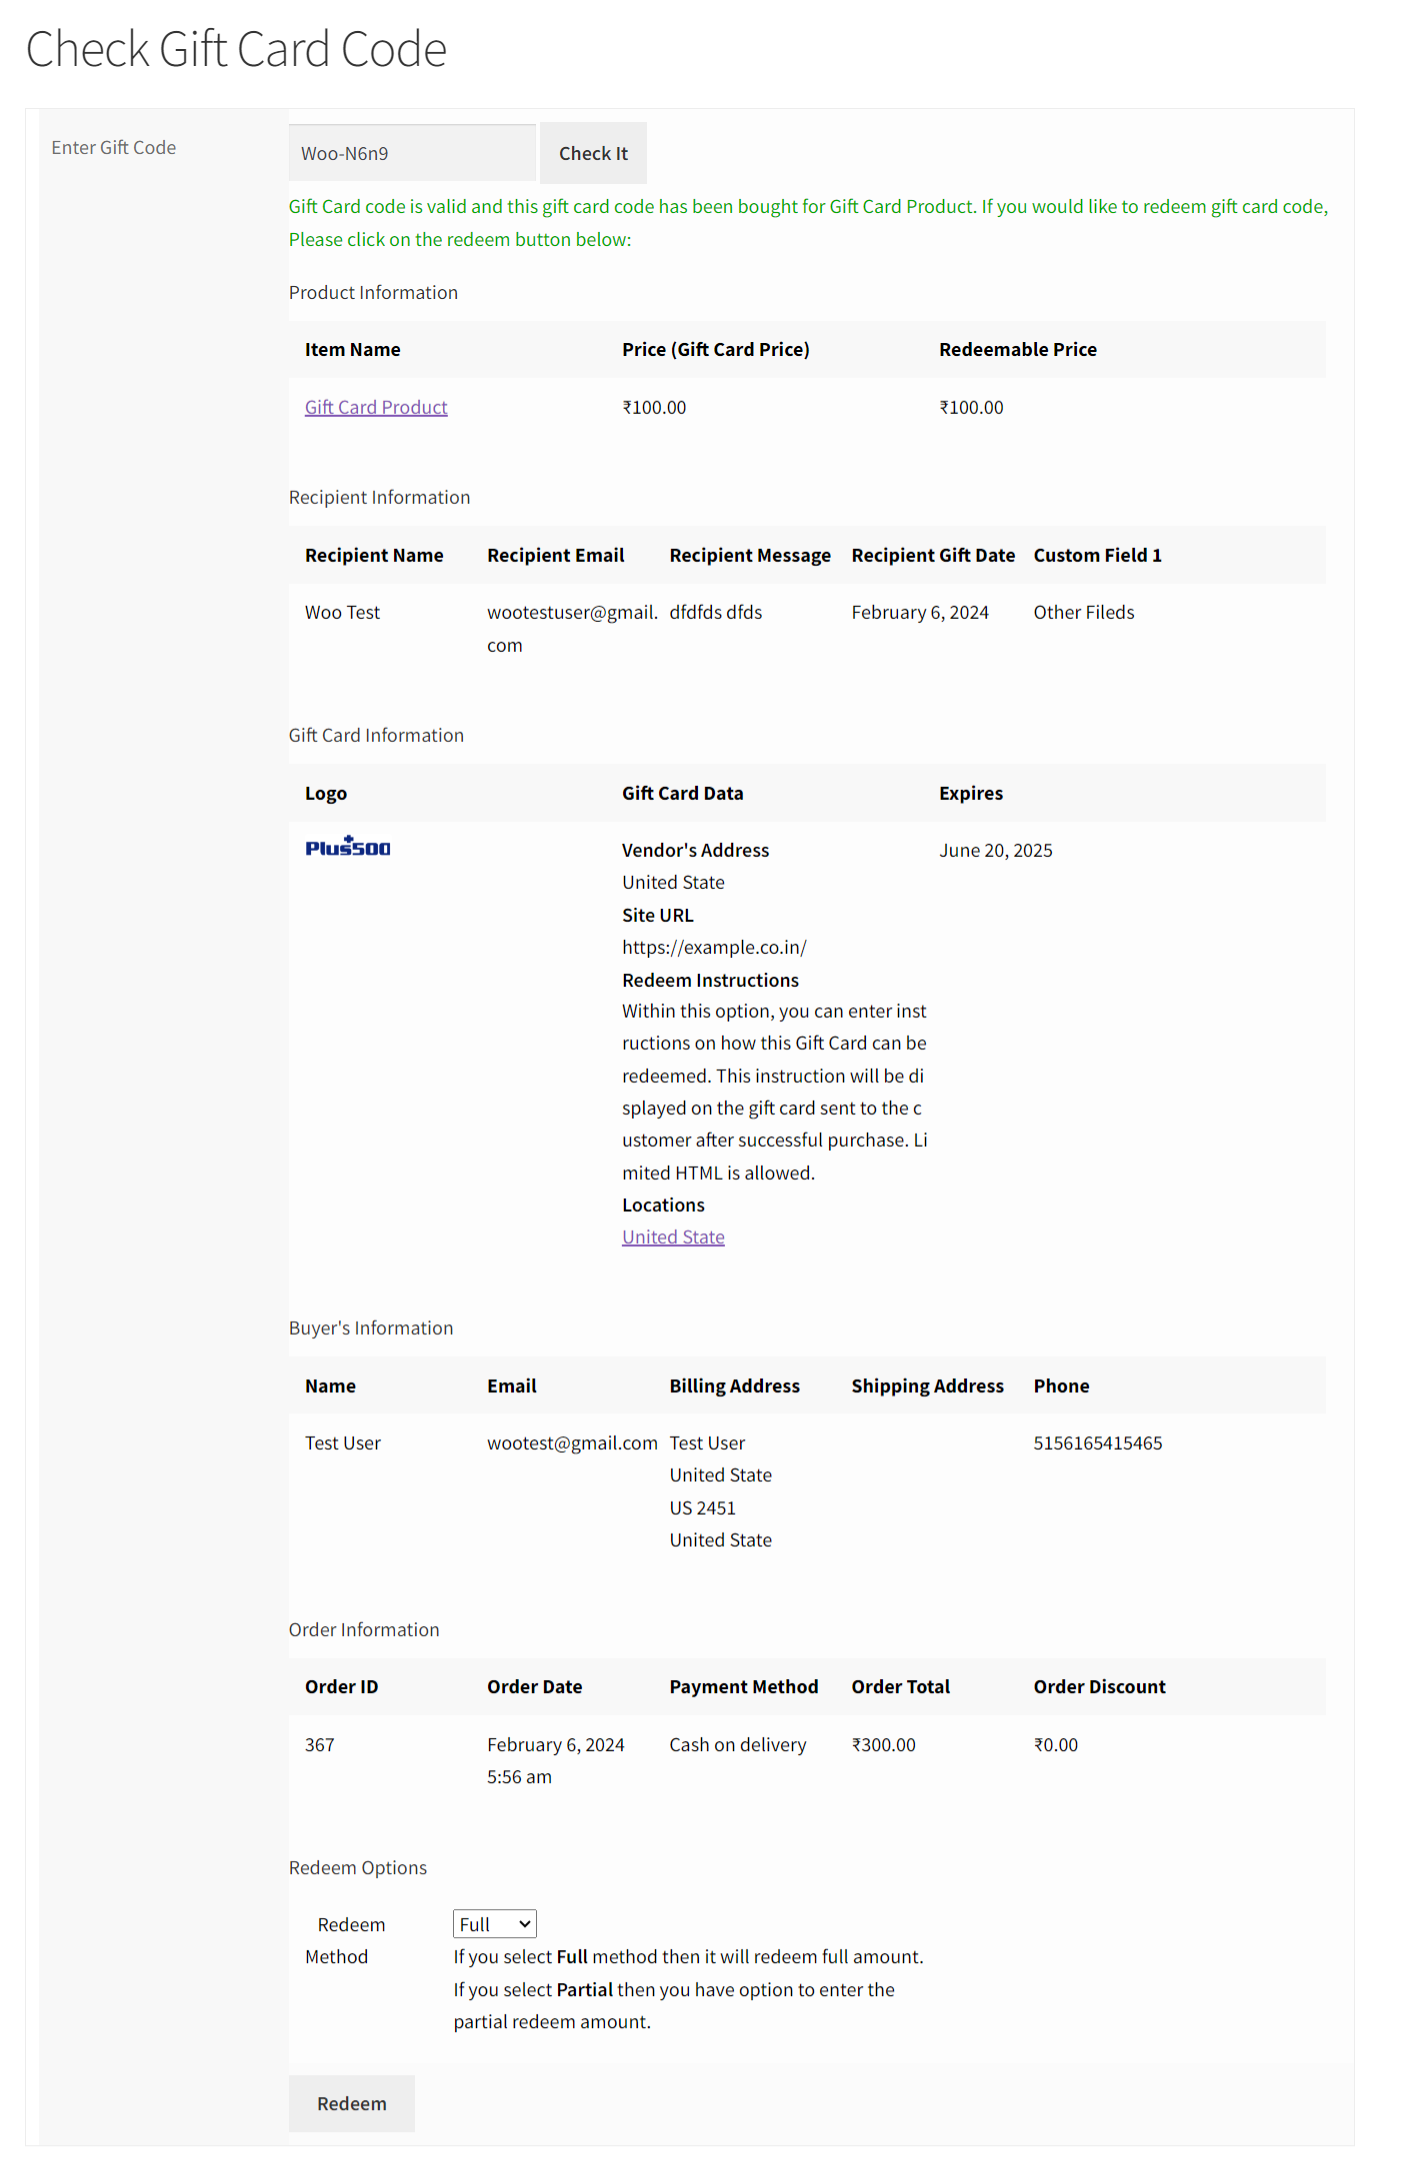Open the Gift Card Product link
This screenshot has height=2174, width=1401.
coord(376,407)
